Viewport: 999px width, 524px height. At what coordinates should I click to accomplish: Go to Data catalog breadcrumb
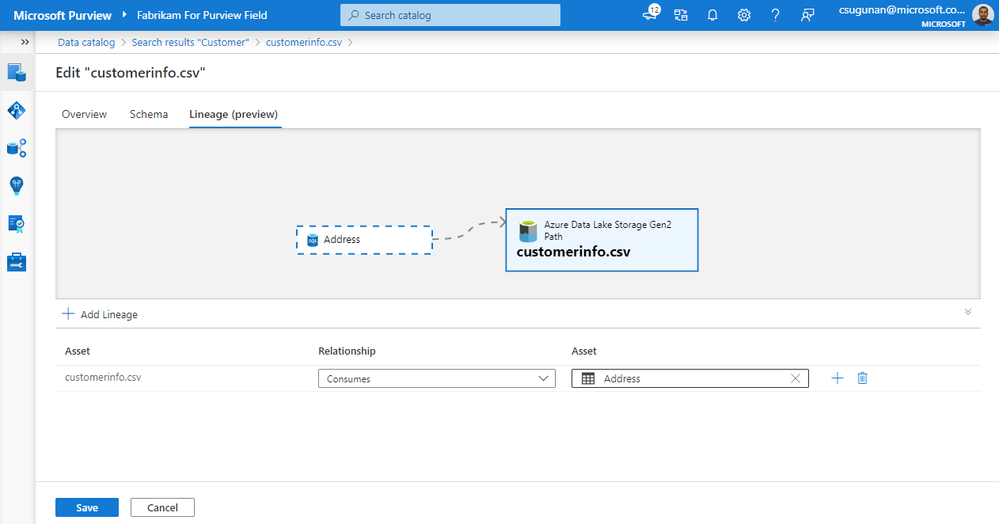pyautogui.click(x=87, y=42)
